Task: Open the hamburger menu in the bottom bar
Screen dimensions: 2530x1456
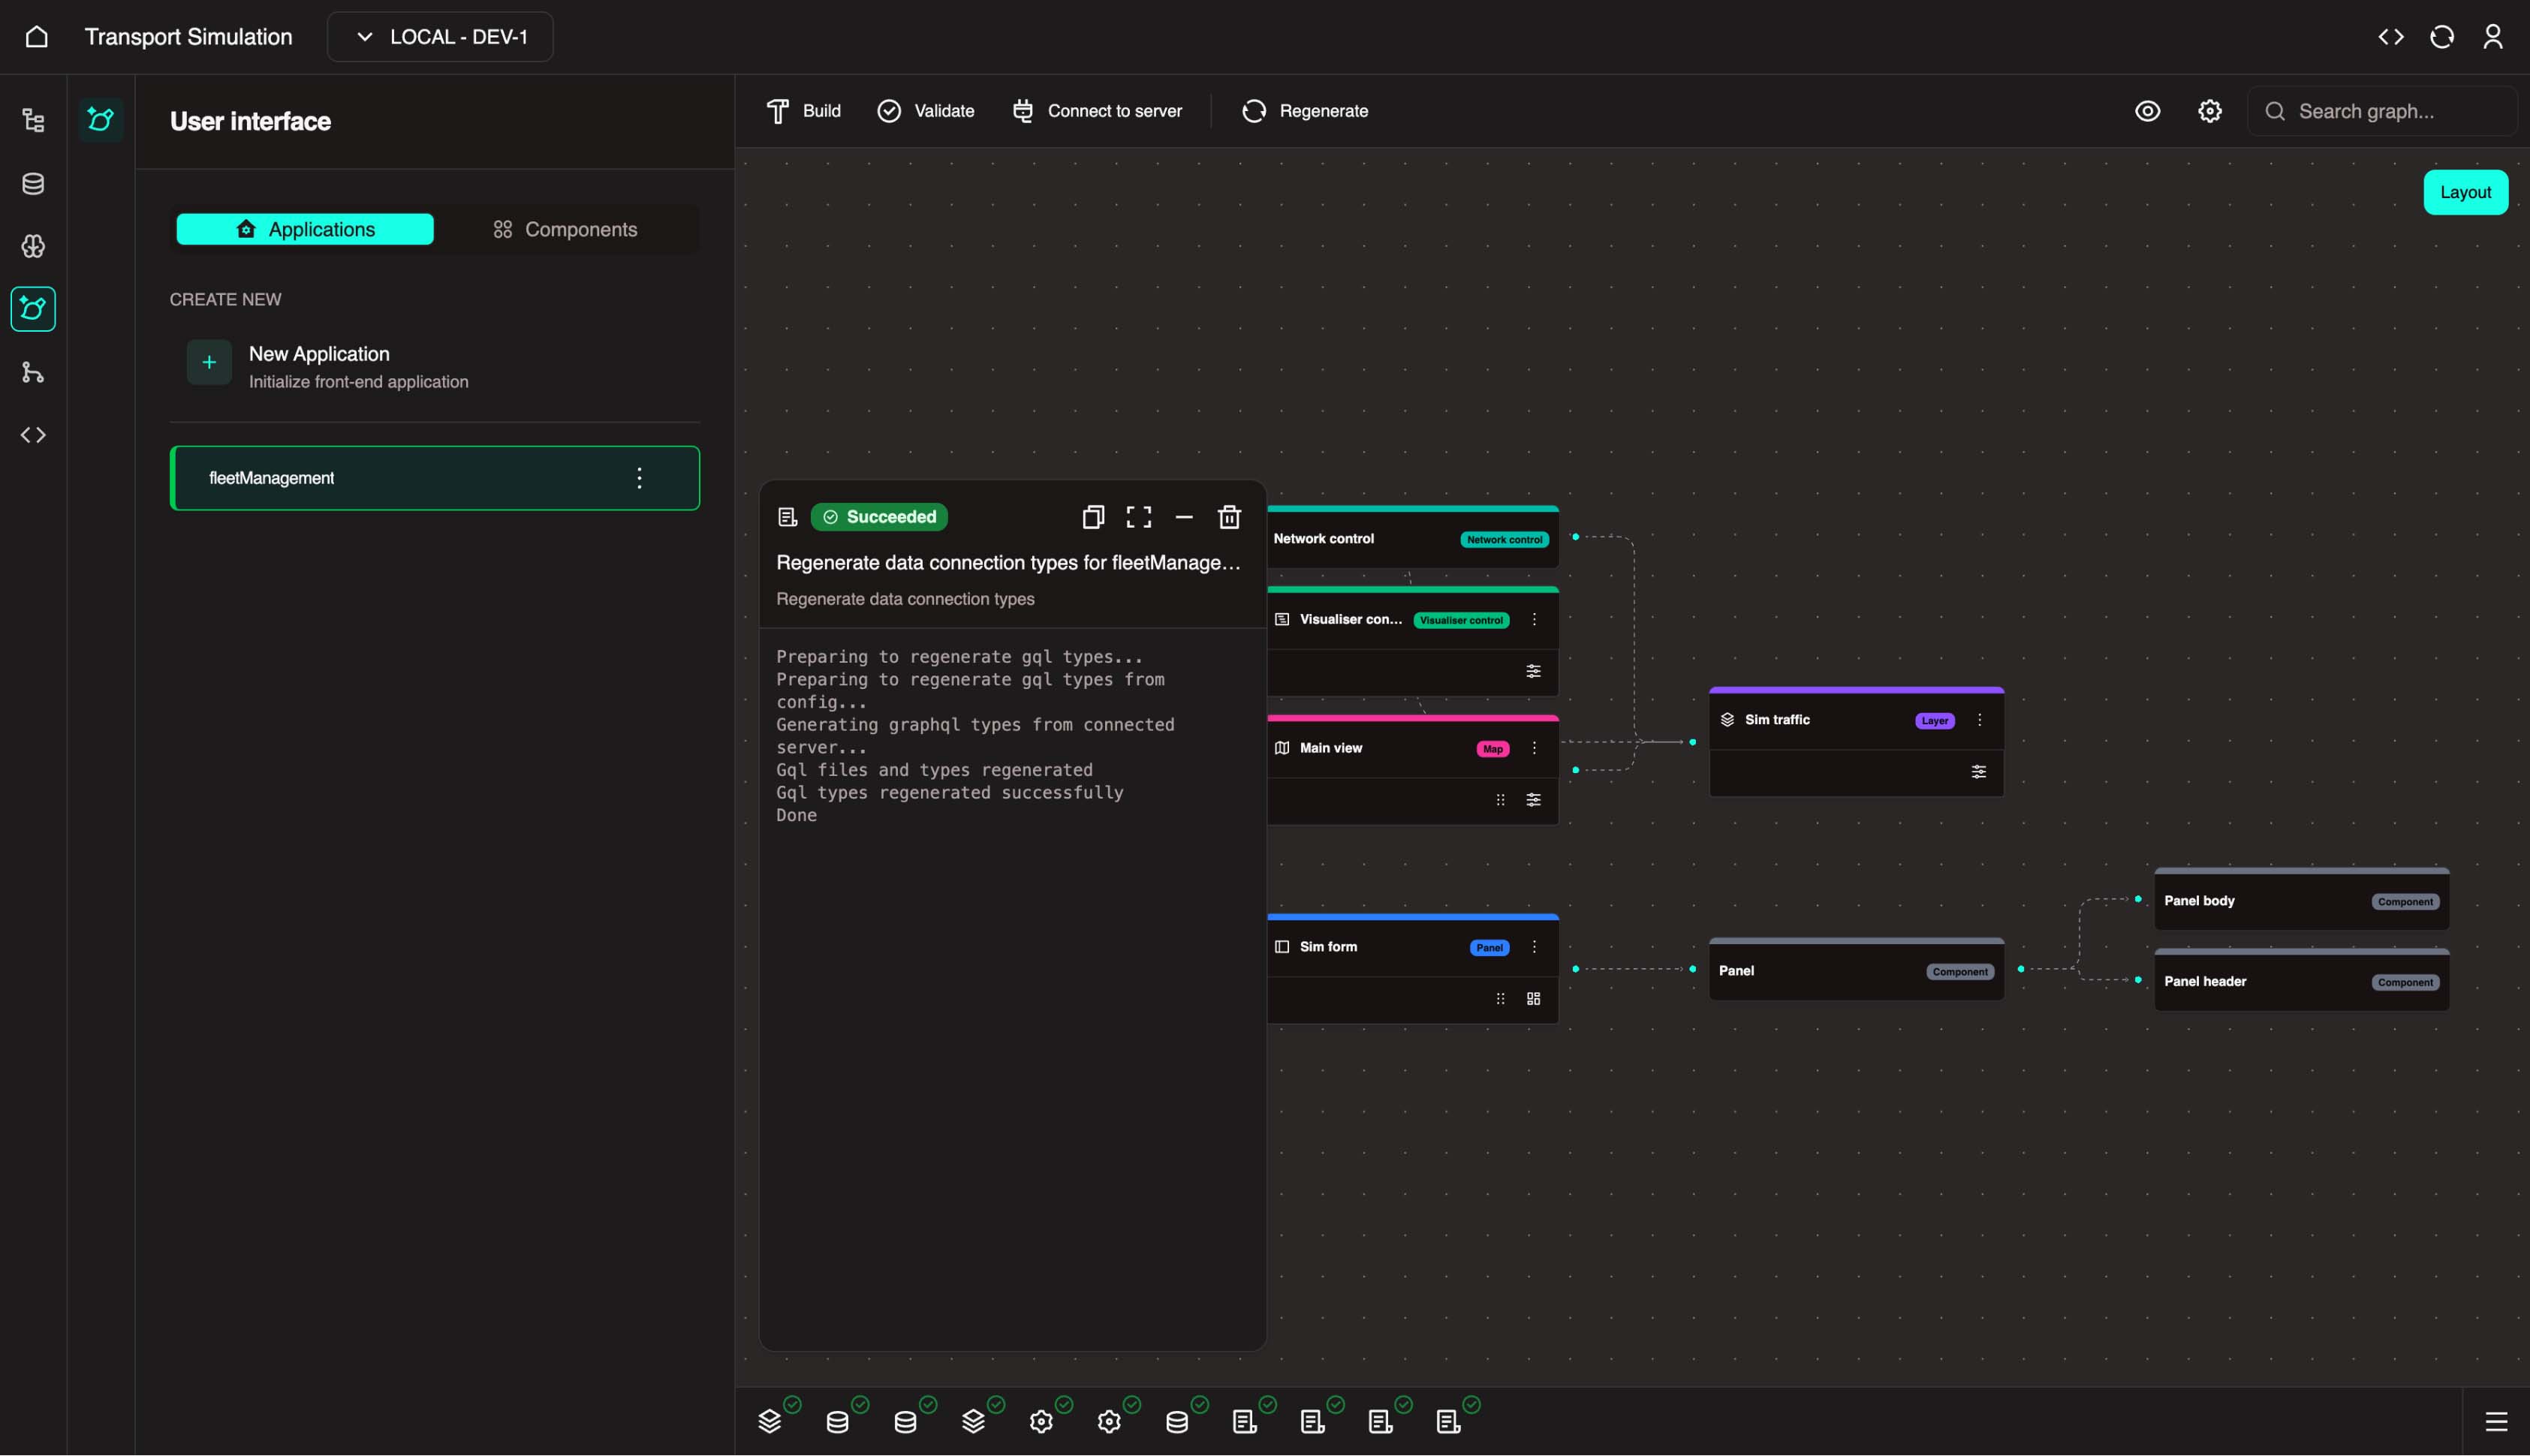Action: (x=2496, y=1421)
